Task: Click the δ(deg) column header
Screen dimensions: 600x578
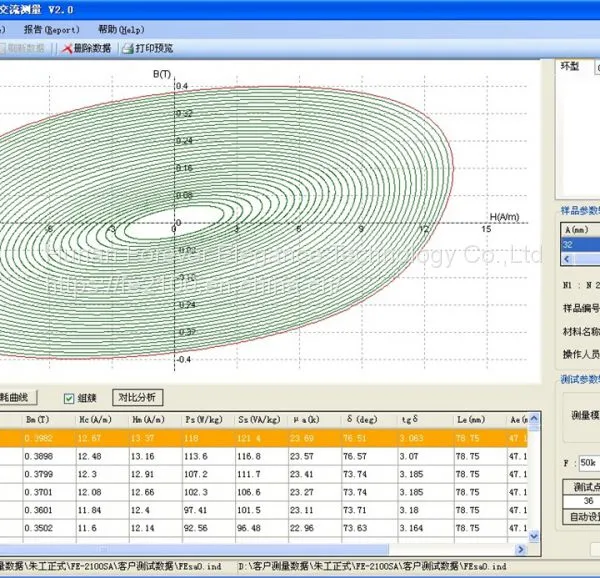Action: point(369,420)
